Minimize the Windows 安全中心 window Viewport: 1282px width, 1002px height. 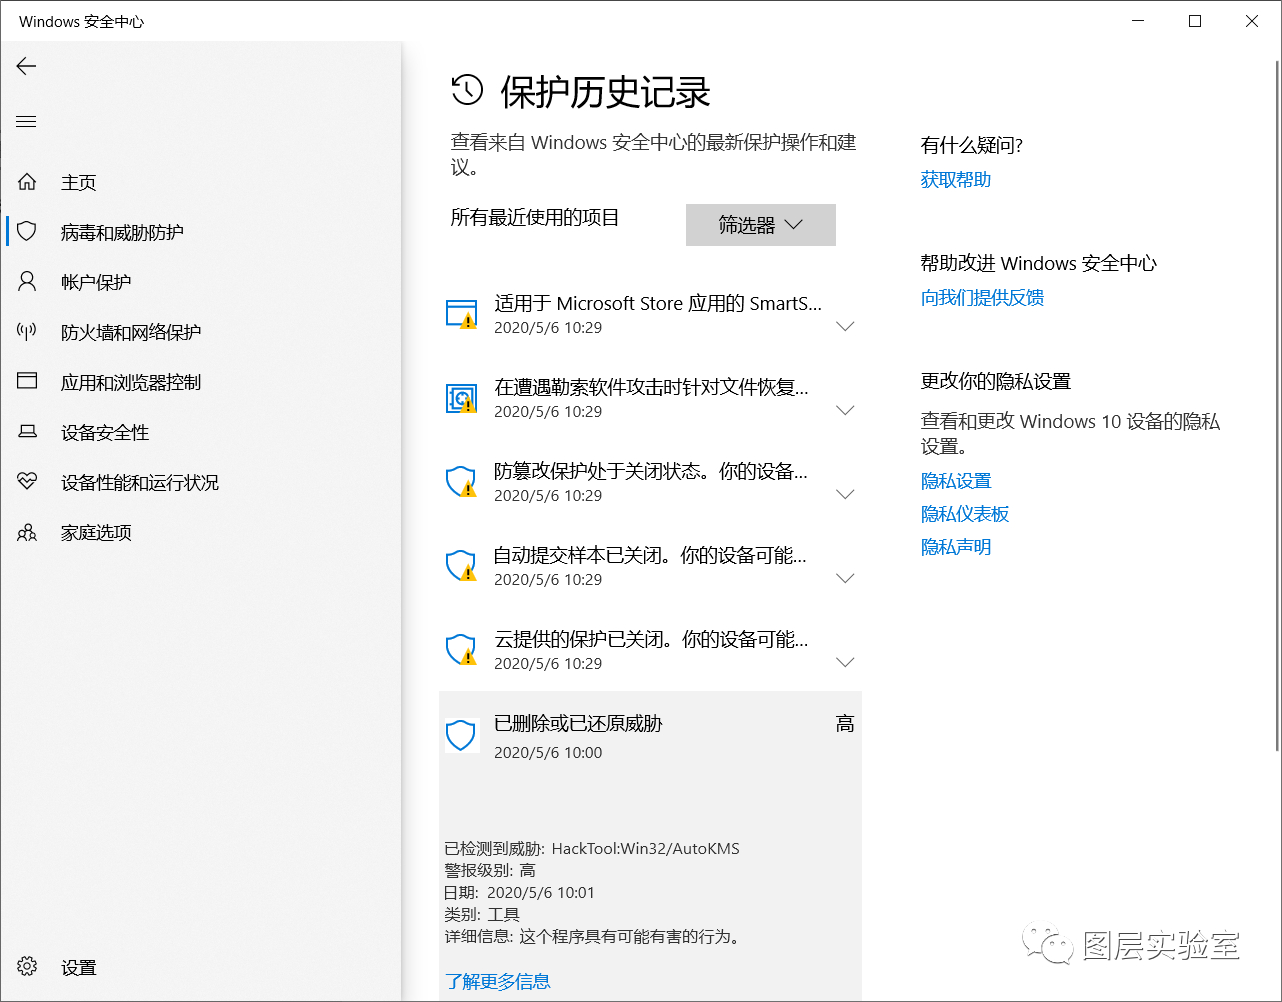tap(1137, 21)
